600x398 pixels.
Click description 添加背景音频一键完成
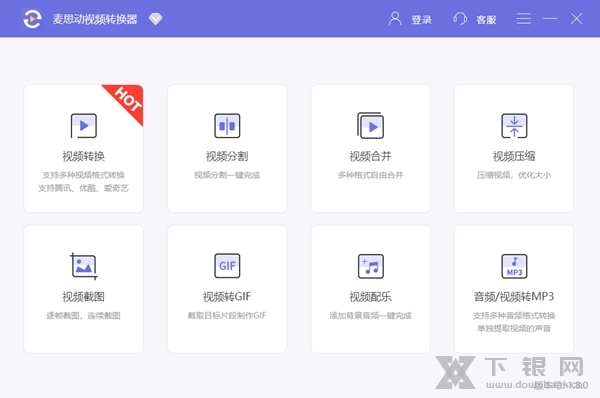[x=370, y=316]
